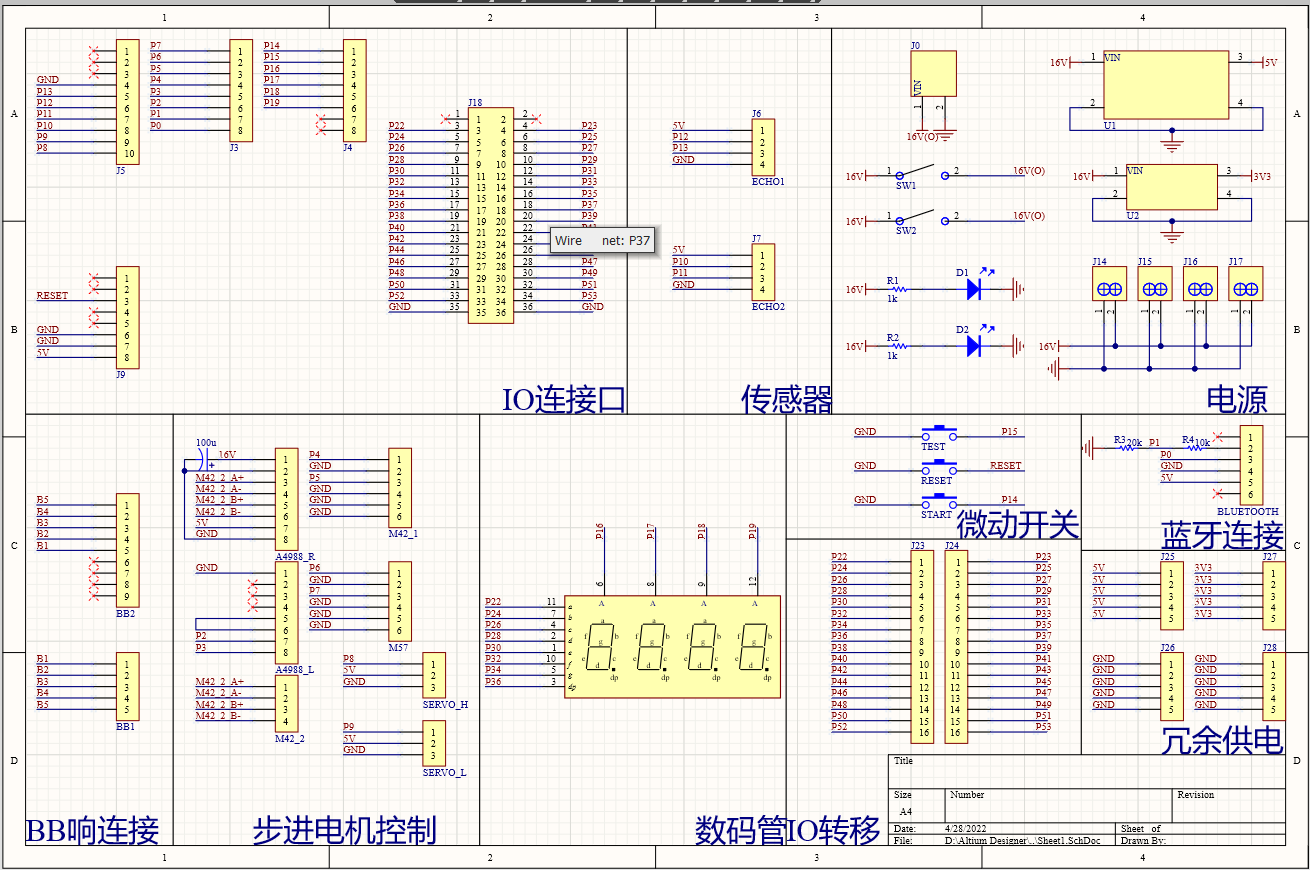Image resolution: width=1310 pixels, height=870 pixels.
Task: Select the SERVO_H connector
Action: pos(434,676)
